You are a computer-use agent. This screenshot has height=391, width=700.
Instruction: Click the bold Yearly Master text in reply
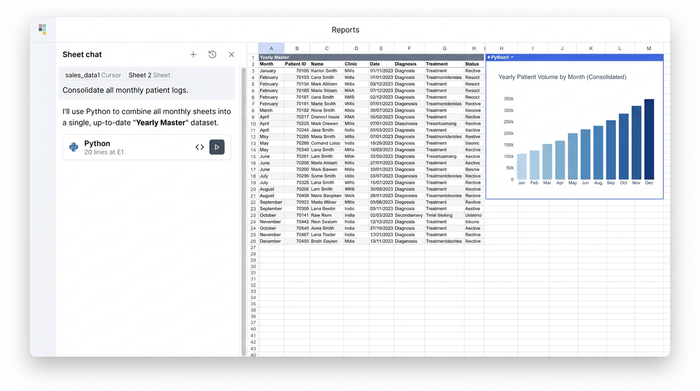[x=161, y=123]
